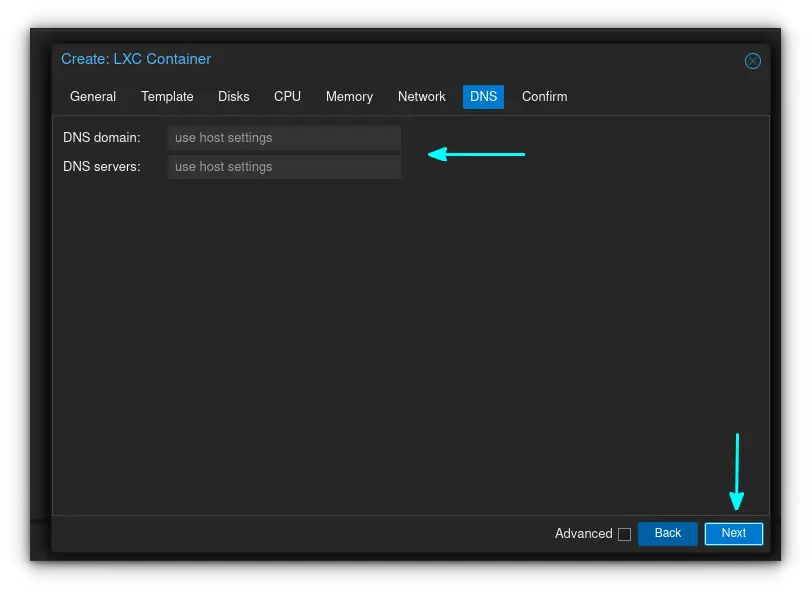Switch to the General tab
Viewport: 811px width, 593px height.
93,97
